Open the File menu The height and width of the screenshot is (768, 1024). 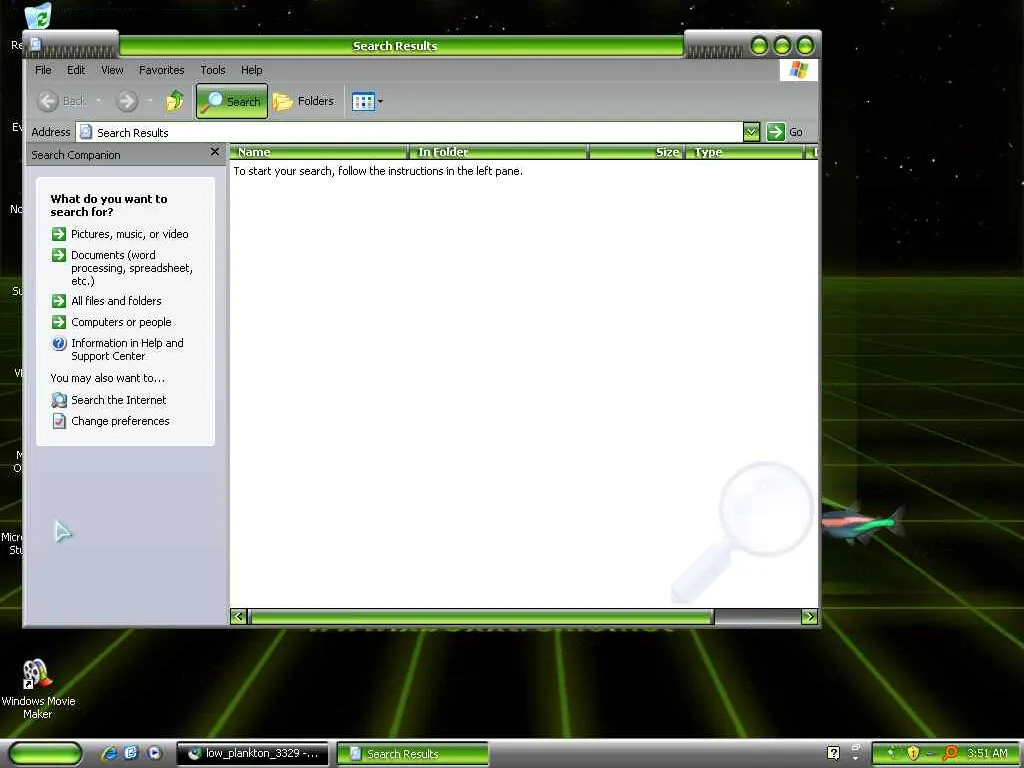[43, 70]
